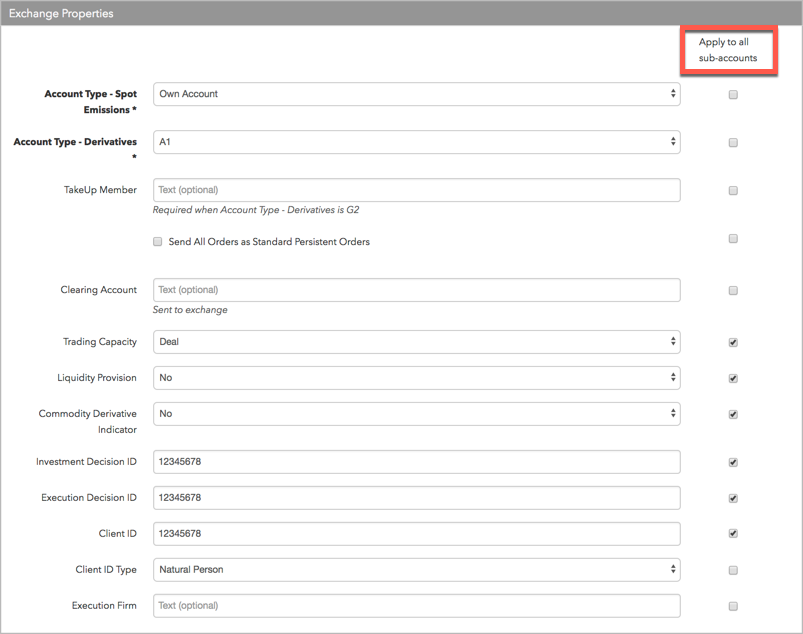This screenshot has height=634, width=803.
Task: Open Account Type - Derivatives dropdown
Action: [416, 142]
